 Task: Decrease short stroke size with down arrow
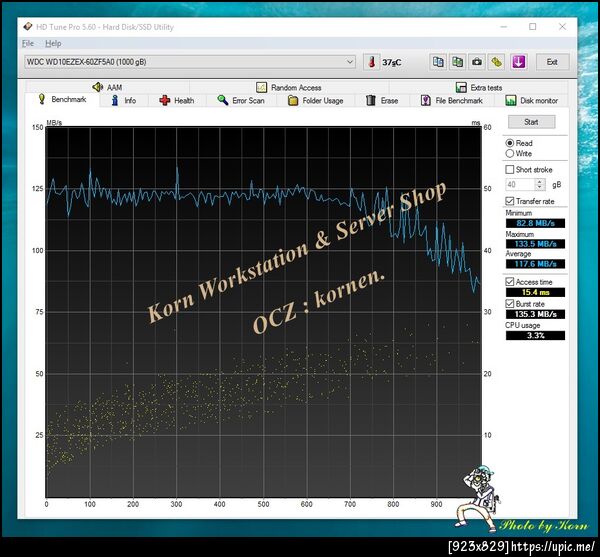[x=540, y=187]
